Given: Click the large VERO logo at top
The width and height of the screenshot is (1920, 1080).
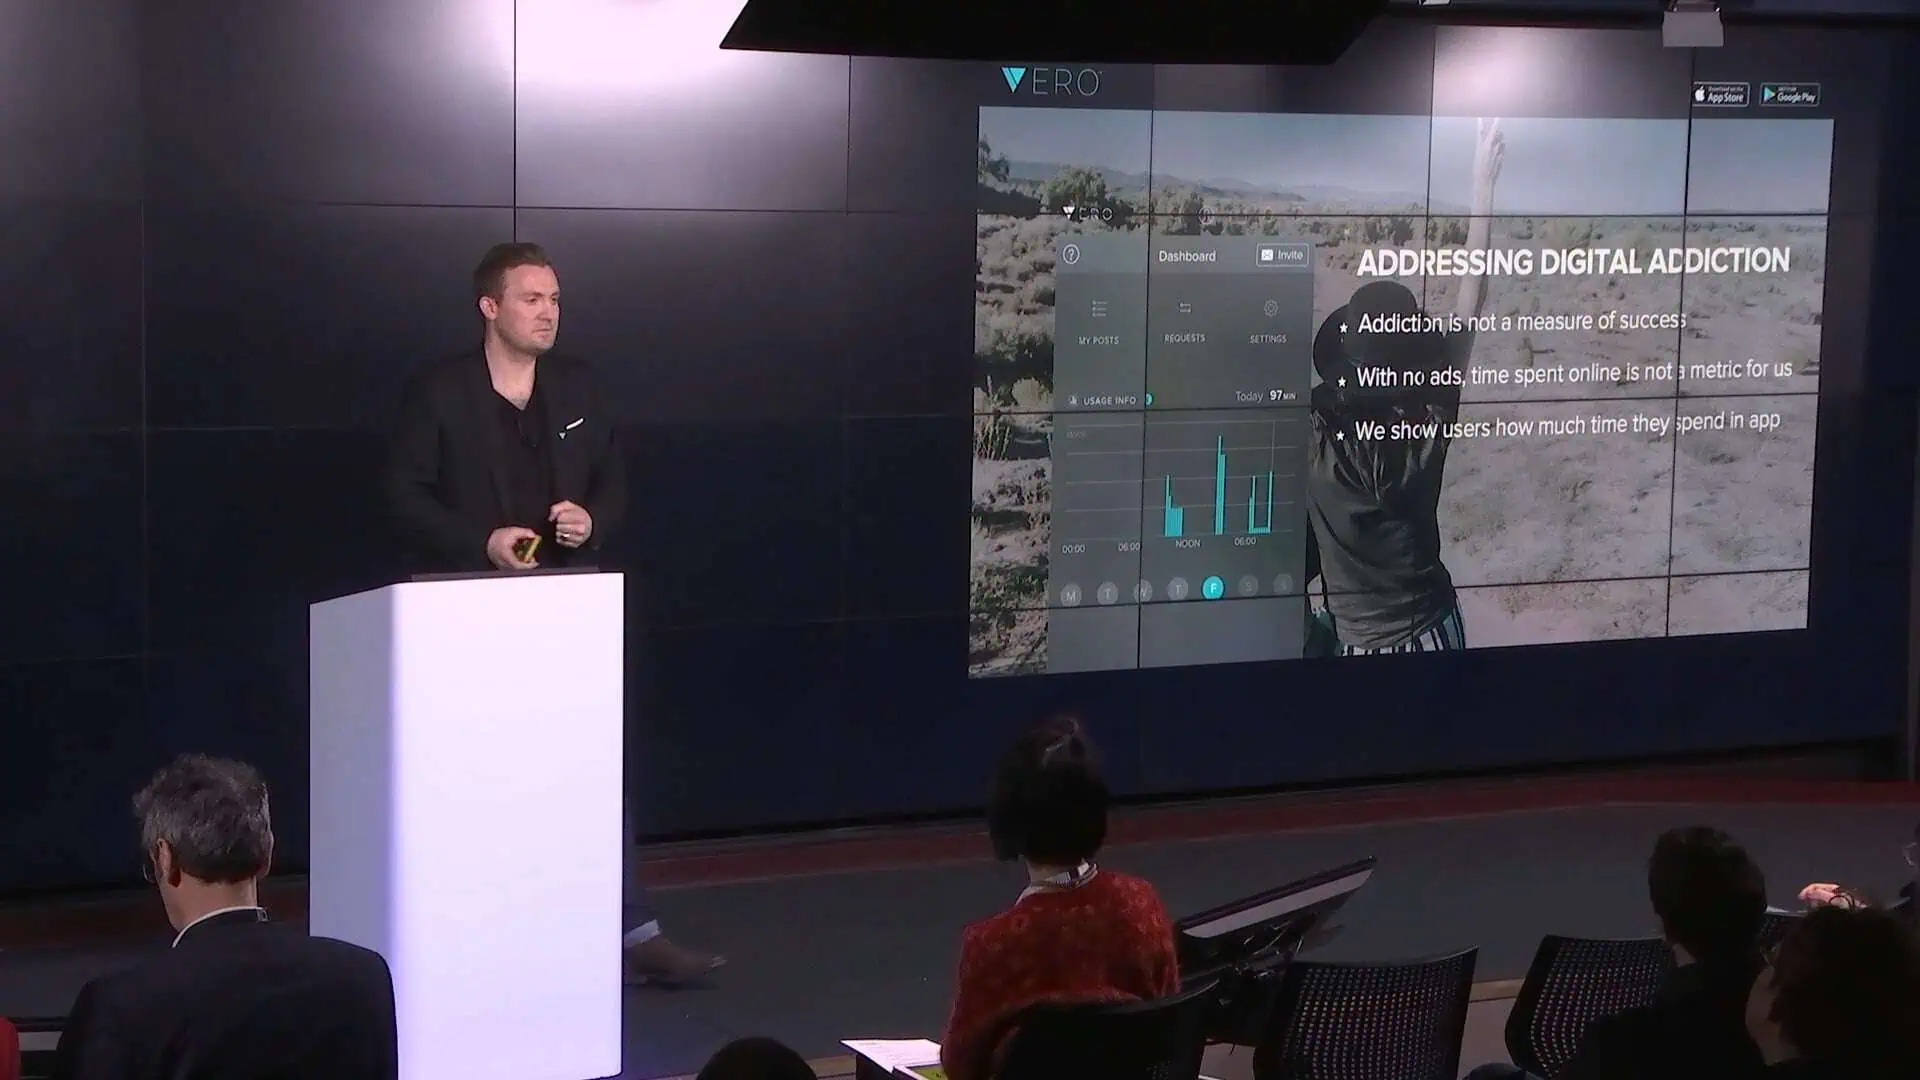Looking at the screenshot, I should tap(1051, 81).
